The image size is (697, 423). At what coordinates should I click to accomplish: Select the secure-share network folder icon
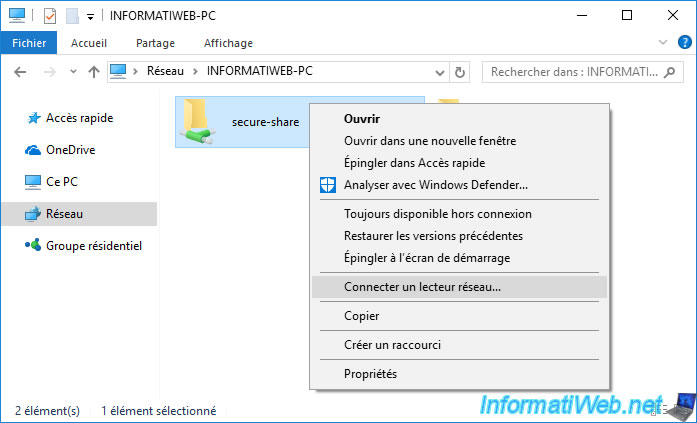point(198,121)
